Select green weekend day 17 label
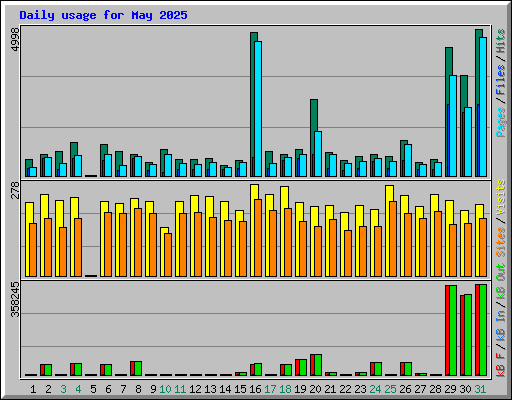This screenshot has width=512, height=400. pos(270,389)
